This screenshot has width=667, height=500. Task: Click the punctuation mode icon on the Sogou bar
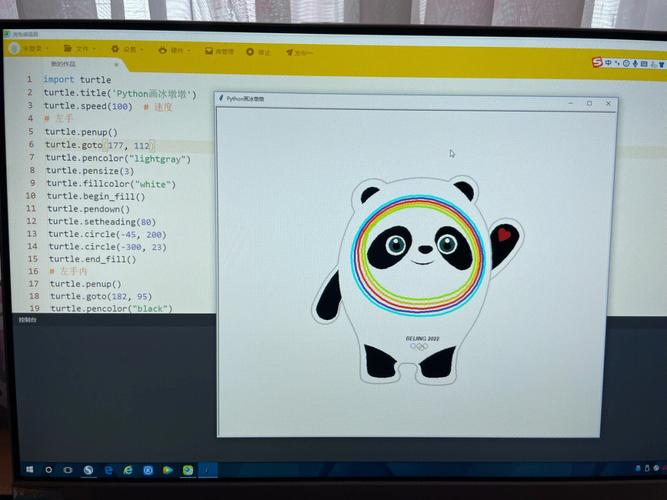pyautogui.click(x=617, y=63)
